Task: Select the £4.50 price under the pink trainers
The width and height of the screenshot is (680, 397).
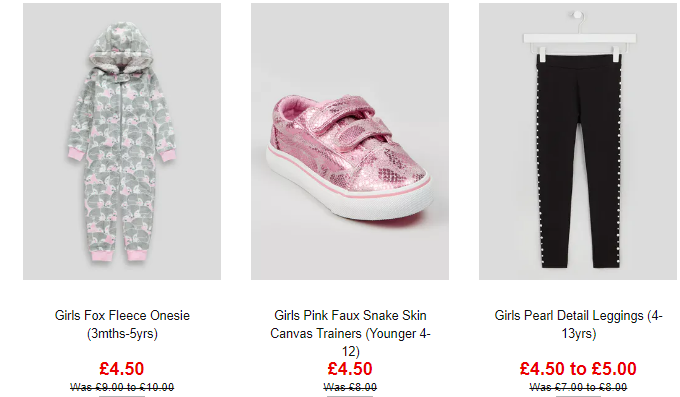Action: (x=350, y=369)
